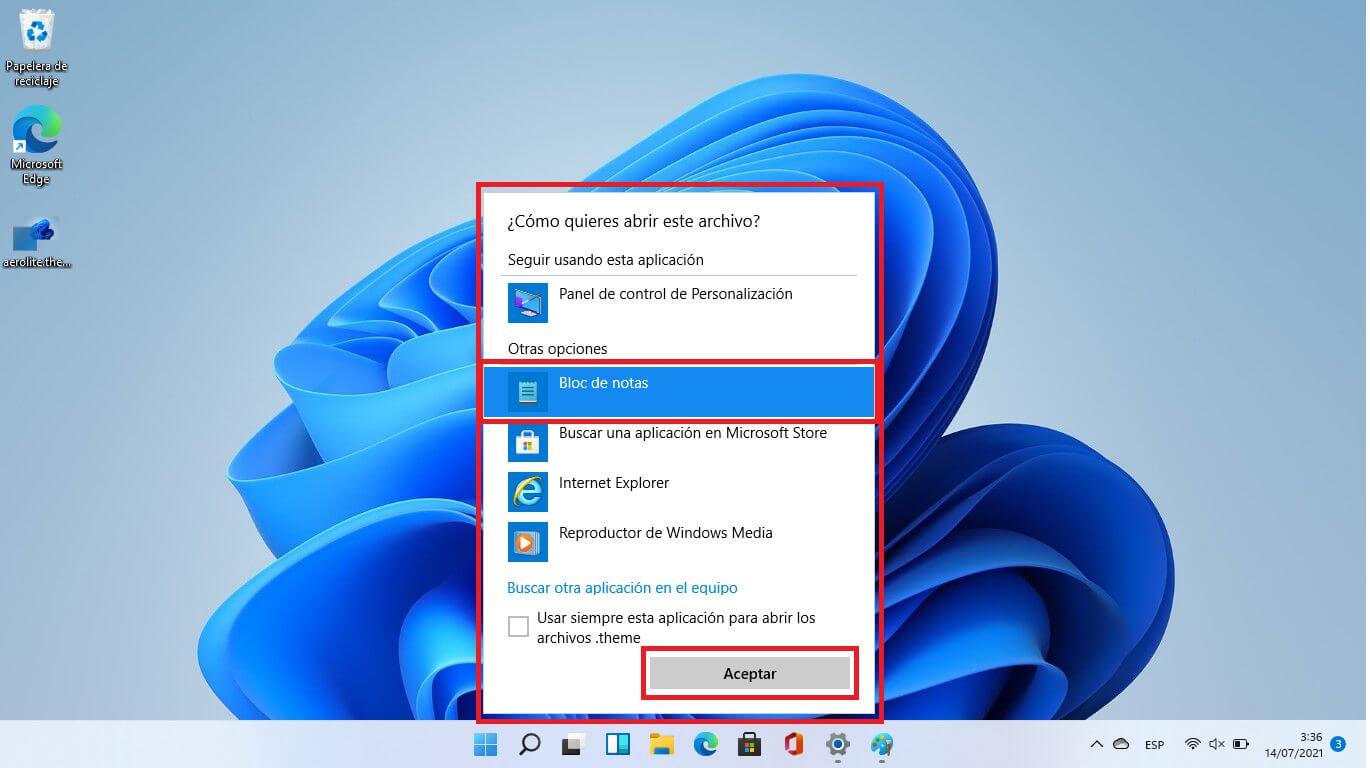Choose Panel de control de Personalización
This screenshot has width=1370, height=768.
pyautogui.click(x=679, y=302)
